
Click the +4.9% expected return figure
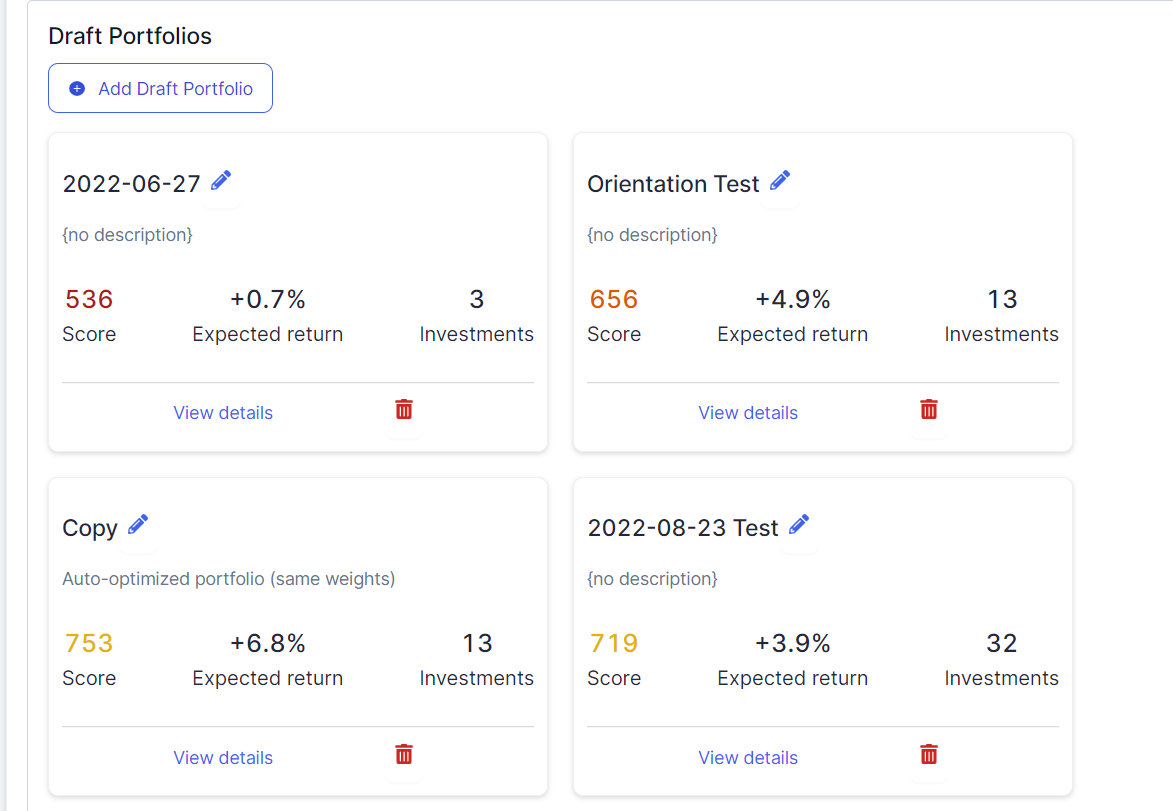[x=793, y=299]
